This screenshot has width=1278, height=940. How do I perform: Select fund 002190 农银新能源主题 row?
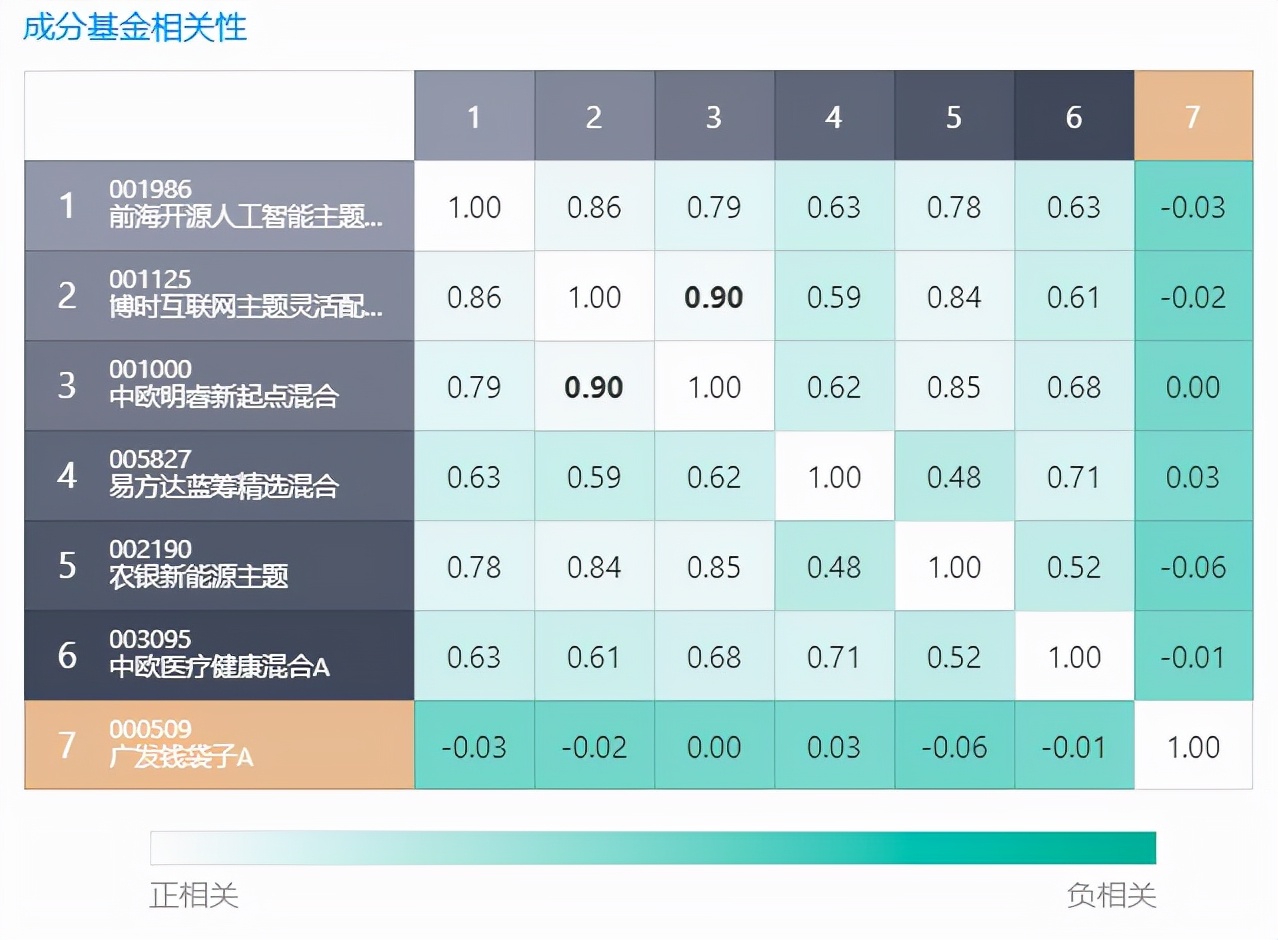pos(220,566)
